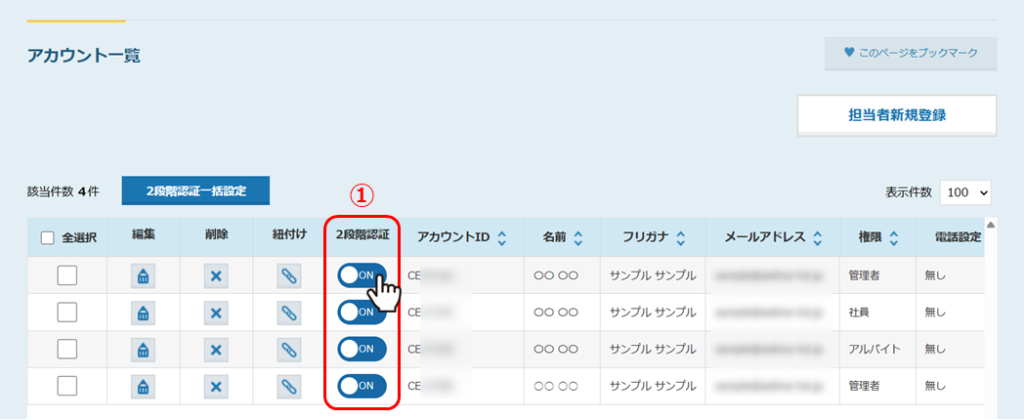This screenshot has height=420, width=1024.
Task: Click the delete X icon in the second row
Action: pos(215,313)
